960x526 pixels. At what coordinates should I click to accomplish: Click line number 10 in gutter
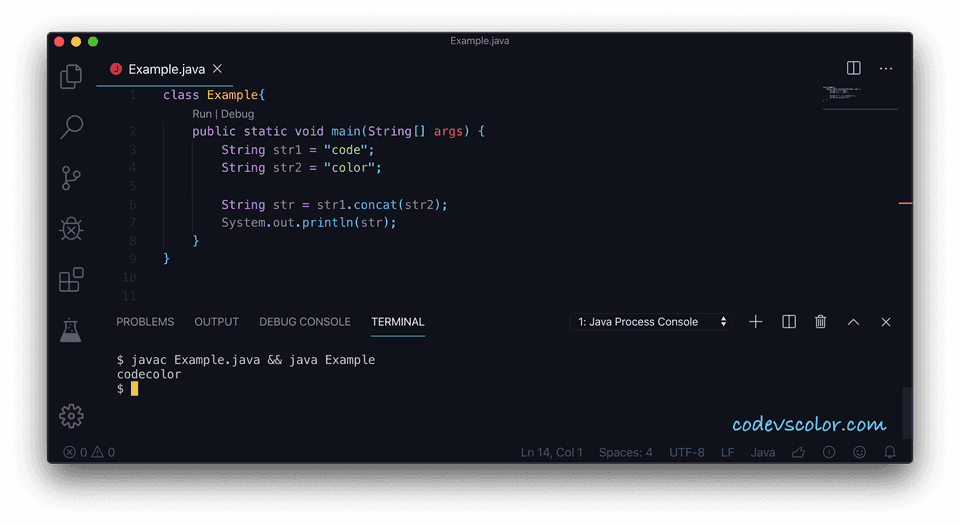tap(129, 277)
